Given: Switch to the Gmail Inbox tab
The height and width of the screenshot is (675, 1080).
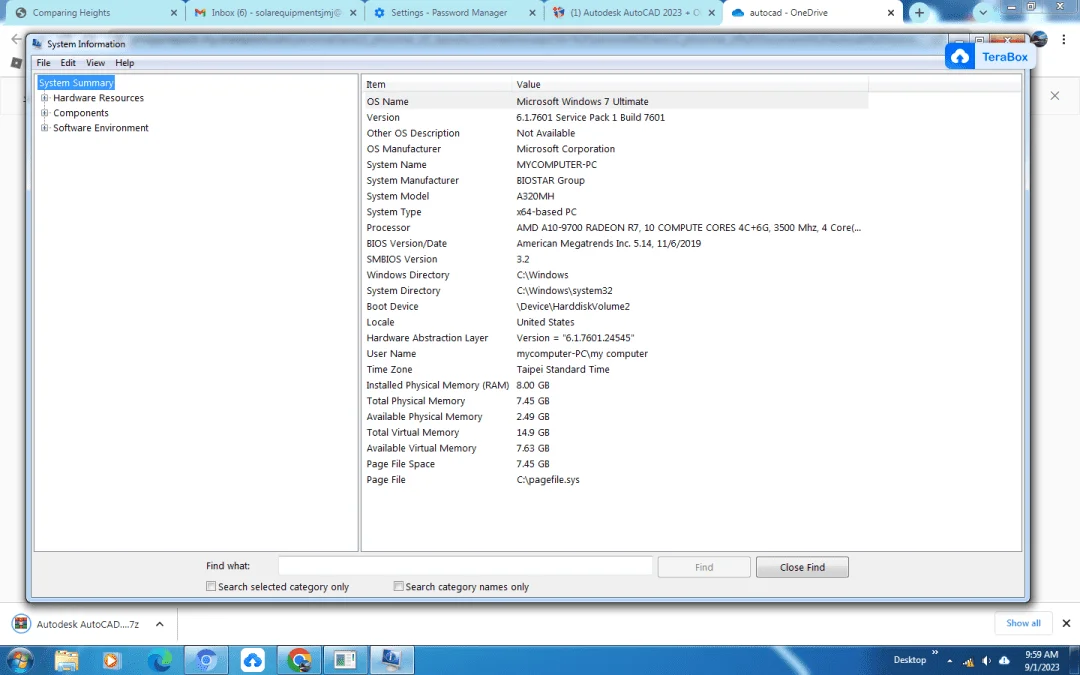Looking at the screenshot, I should click(274, 12).
